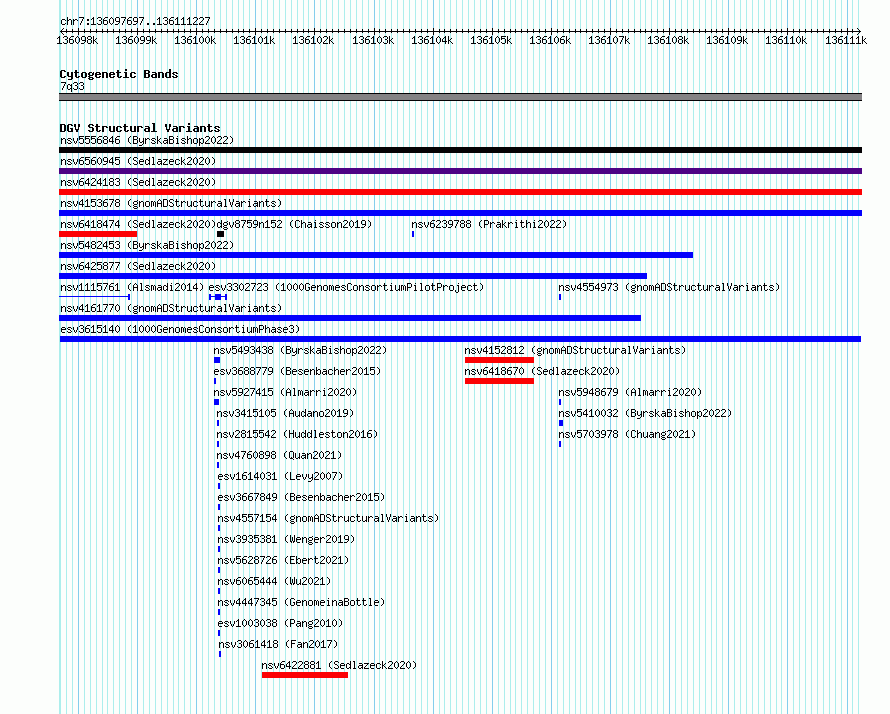Image resolution: width=890 pixels, height=714 pixels.
Task: Open esv3615140 (1000GenomesConsortiumPhase3) label
Action: pyautogui.click(x=180, y=329)
